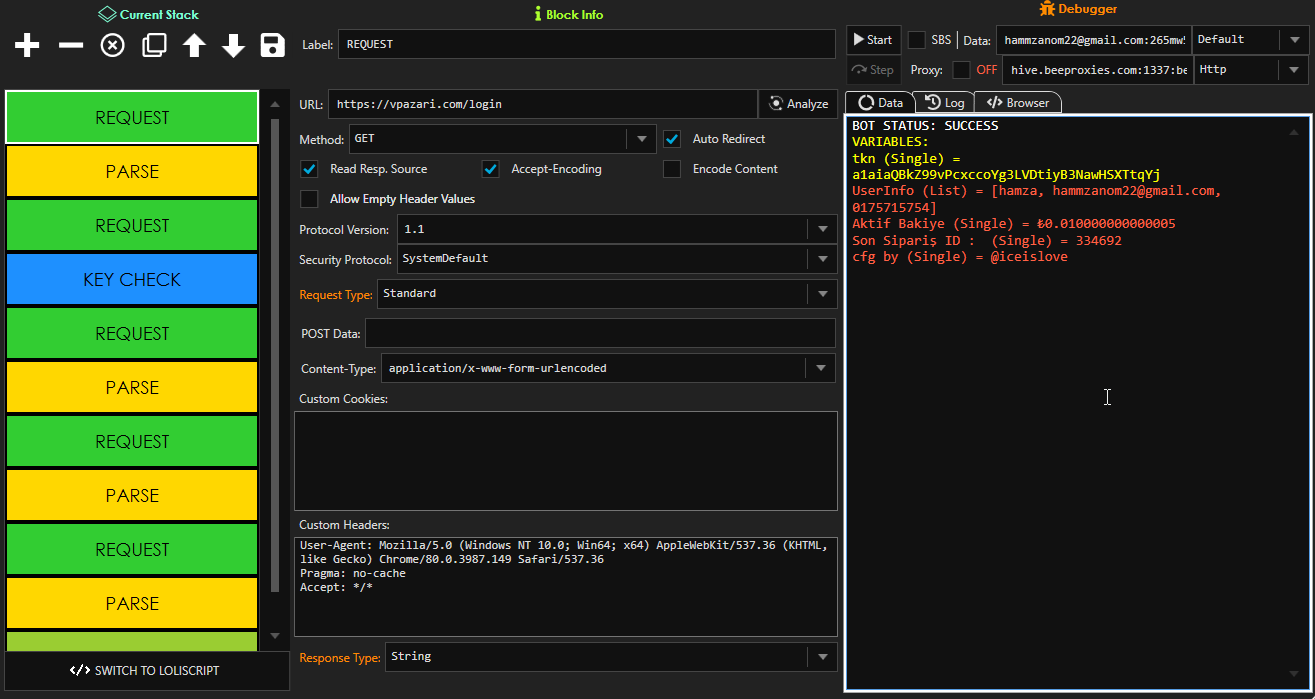
Task: Open the Browser tab in debugger
Action: pos(1018,103)
